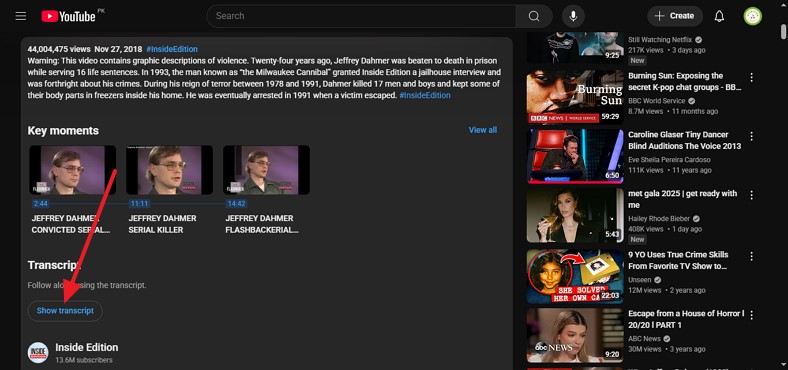Image resolution: width=788 pixels, height=370 pixels.
Task: Click View all key moments
Action: [482, 130]
